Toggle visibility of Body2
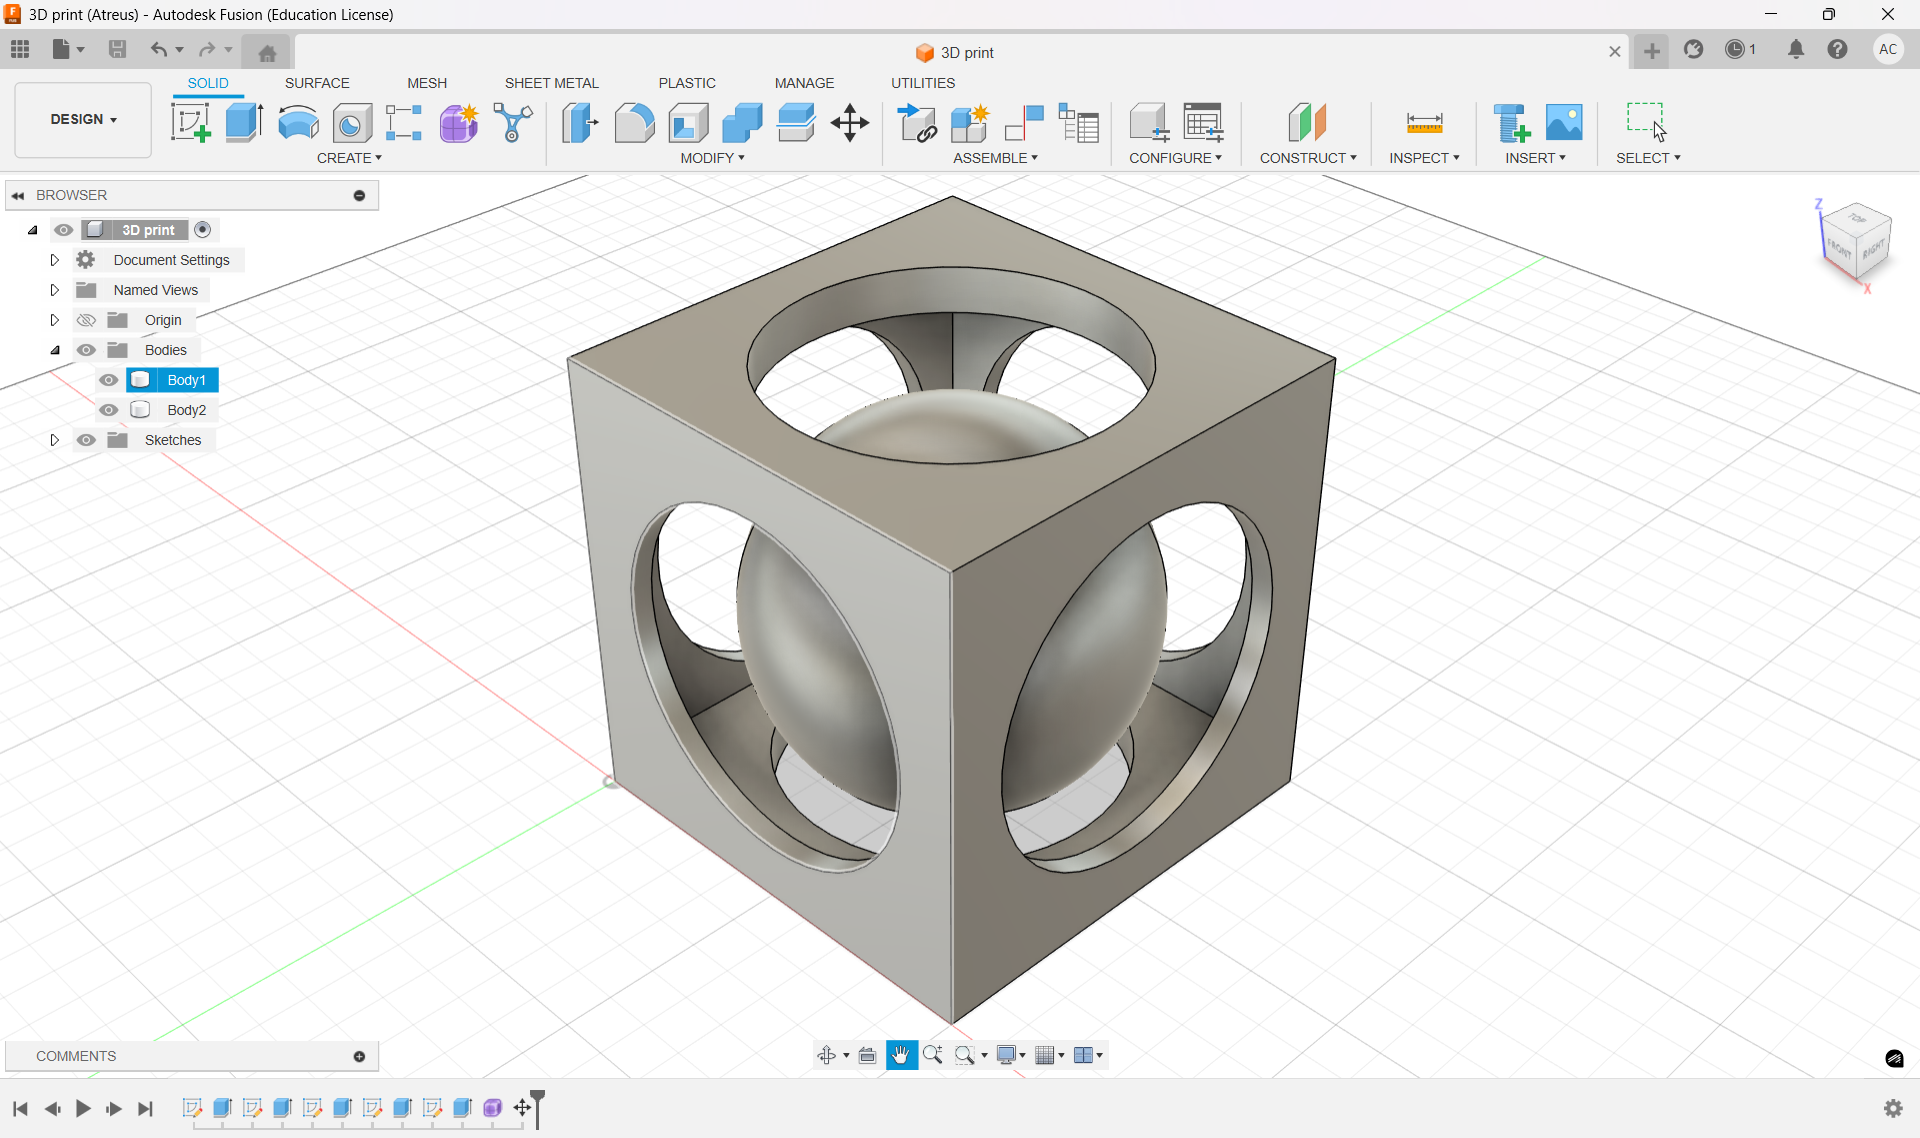The height and width of the screenshot is (1138, 1920). click(109, 410)
